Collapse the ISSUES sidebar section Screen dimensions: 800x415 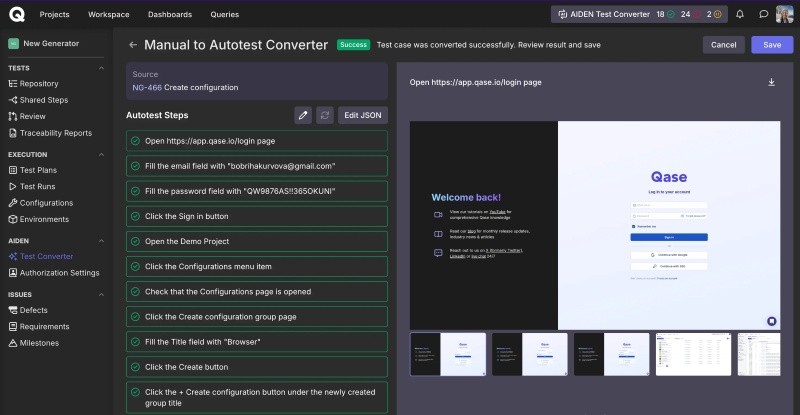101,295
